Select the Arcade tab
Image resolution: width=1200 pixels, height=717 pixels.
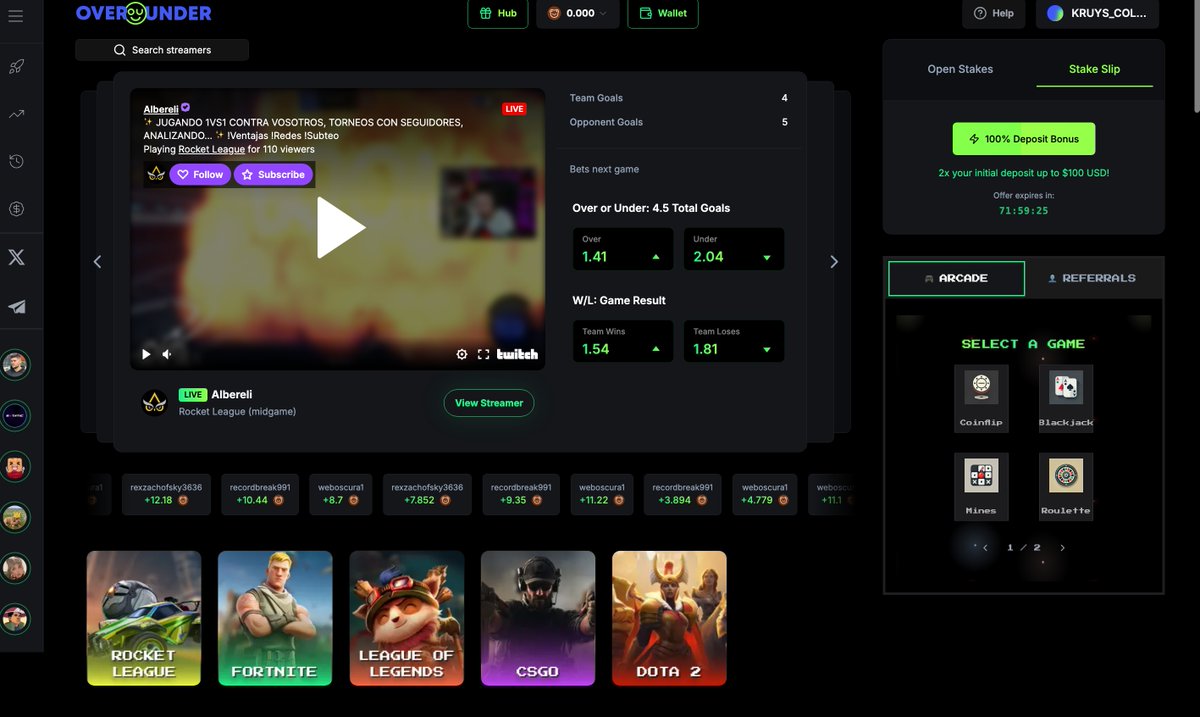[956, 278]
